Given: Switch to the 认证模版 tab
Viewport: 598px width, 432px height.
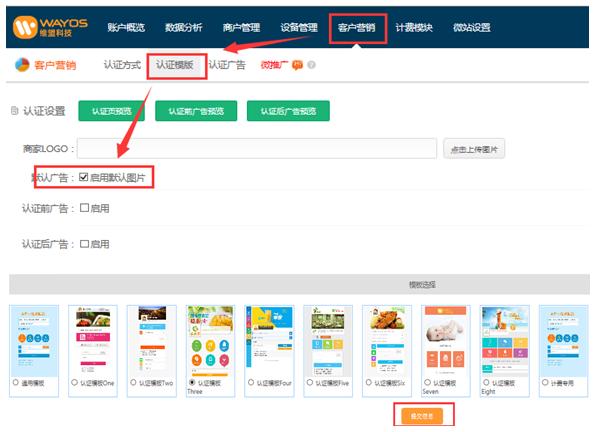Looking at the screenshot, I should (174, 65).
